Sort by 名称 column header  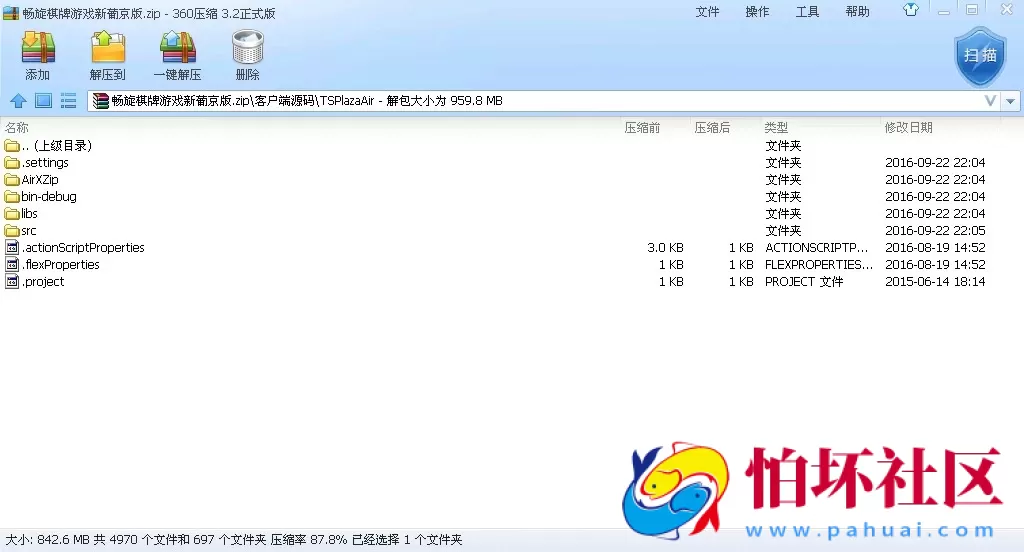(x=17, y=127)
